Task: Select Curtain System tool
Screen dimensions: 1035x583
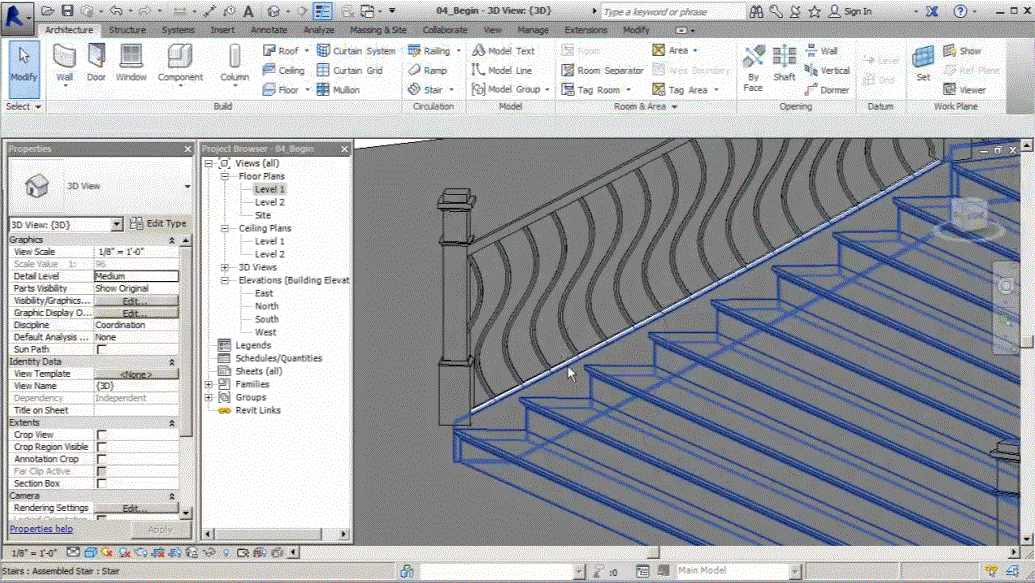Action: (356, 51)
